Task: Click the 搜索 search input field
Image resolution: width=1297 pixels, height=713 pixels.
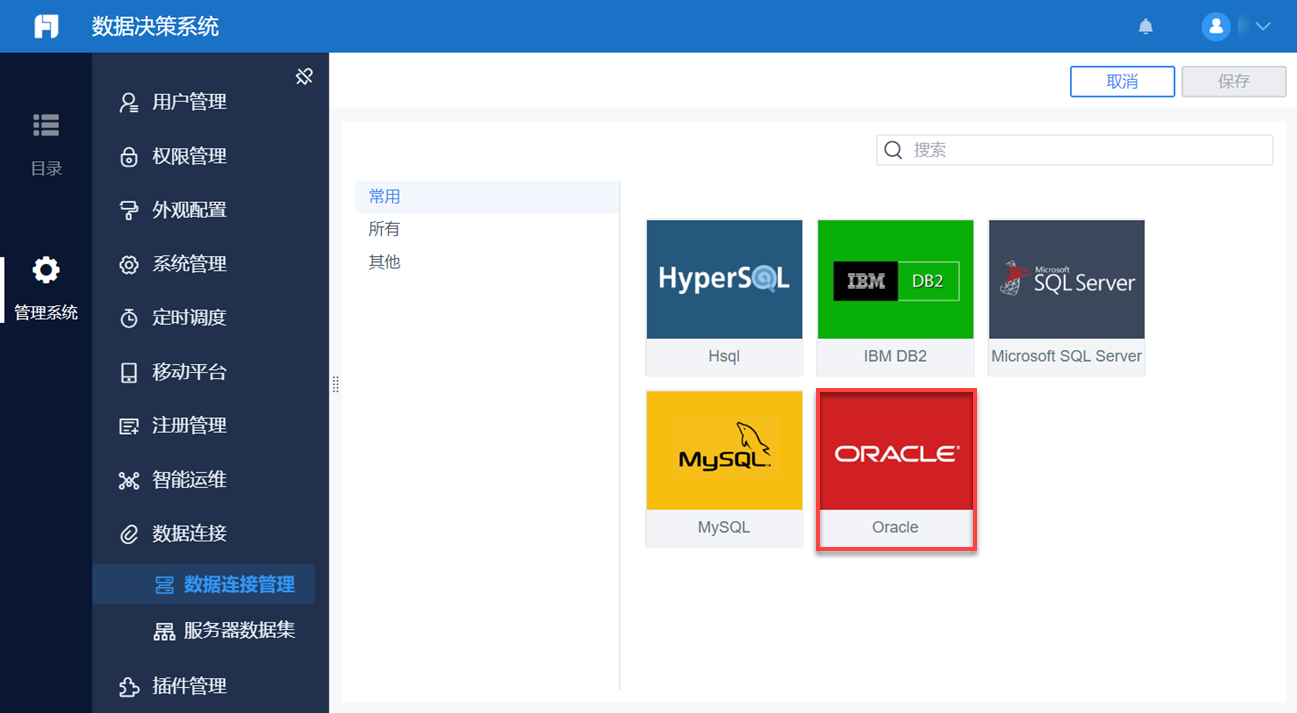Action: (1075, 150)
